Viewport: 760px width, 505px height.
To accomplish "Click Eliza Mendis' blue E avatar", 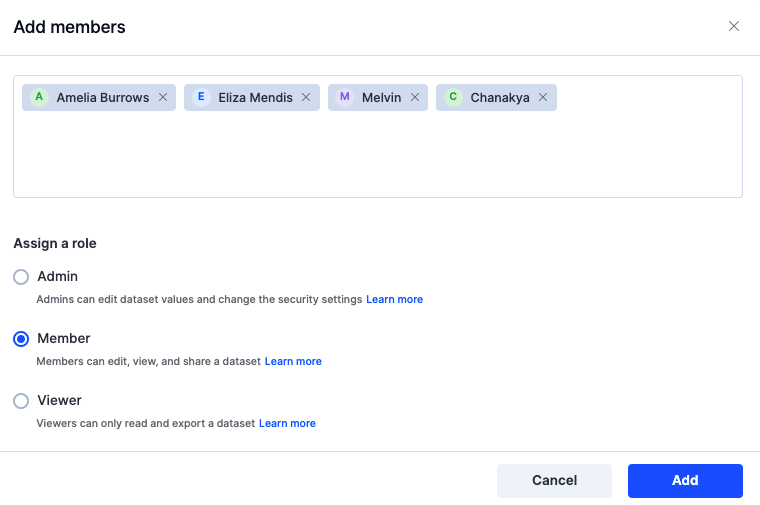I will [x=201, y=97].
